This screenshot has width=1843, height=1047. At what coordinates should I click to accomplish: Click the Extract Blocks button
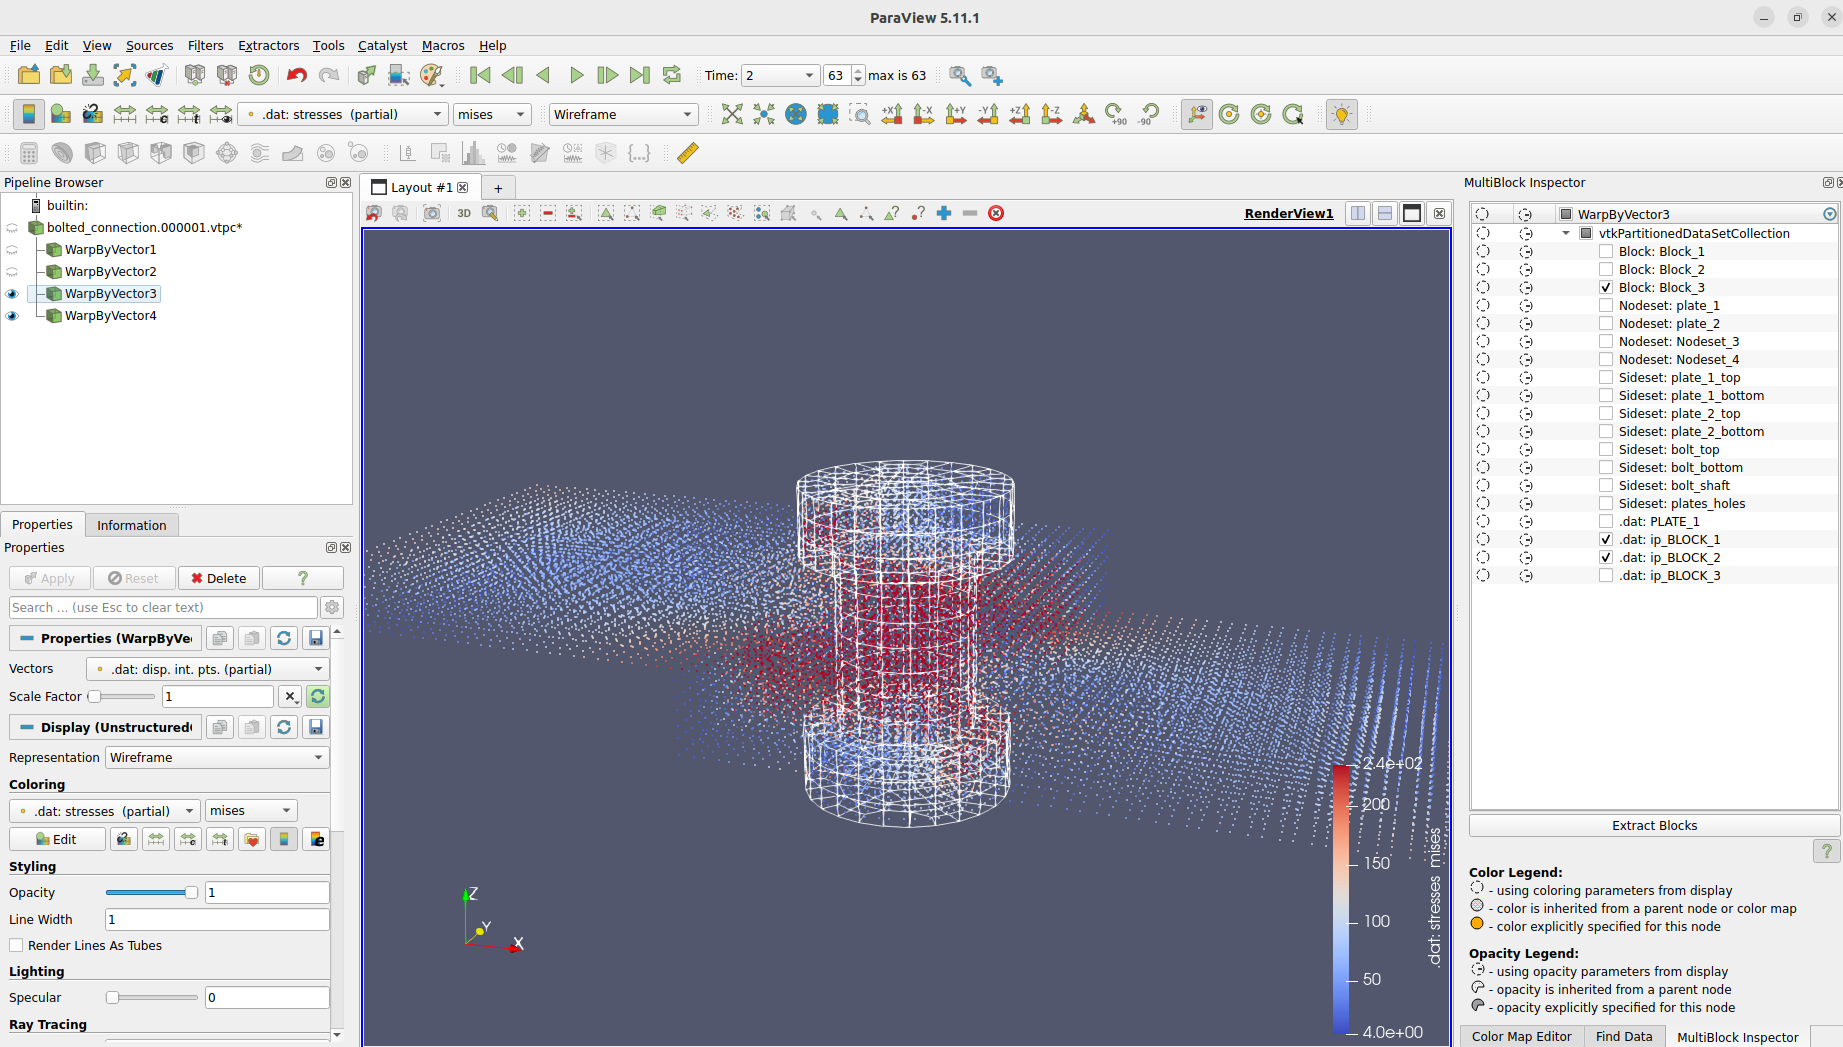point(1654,825)
